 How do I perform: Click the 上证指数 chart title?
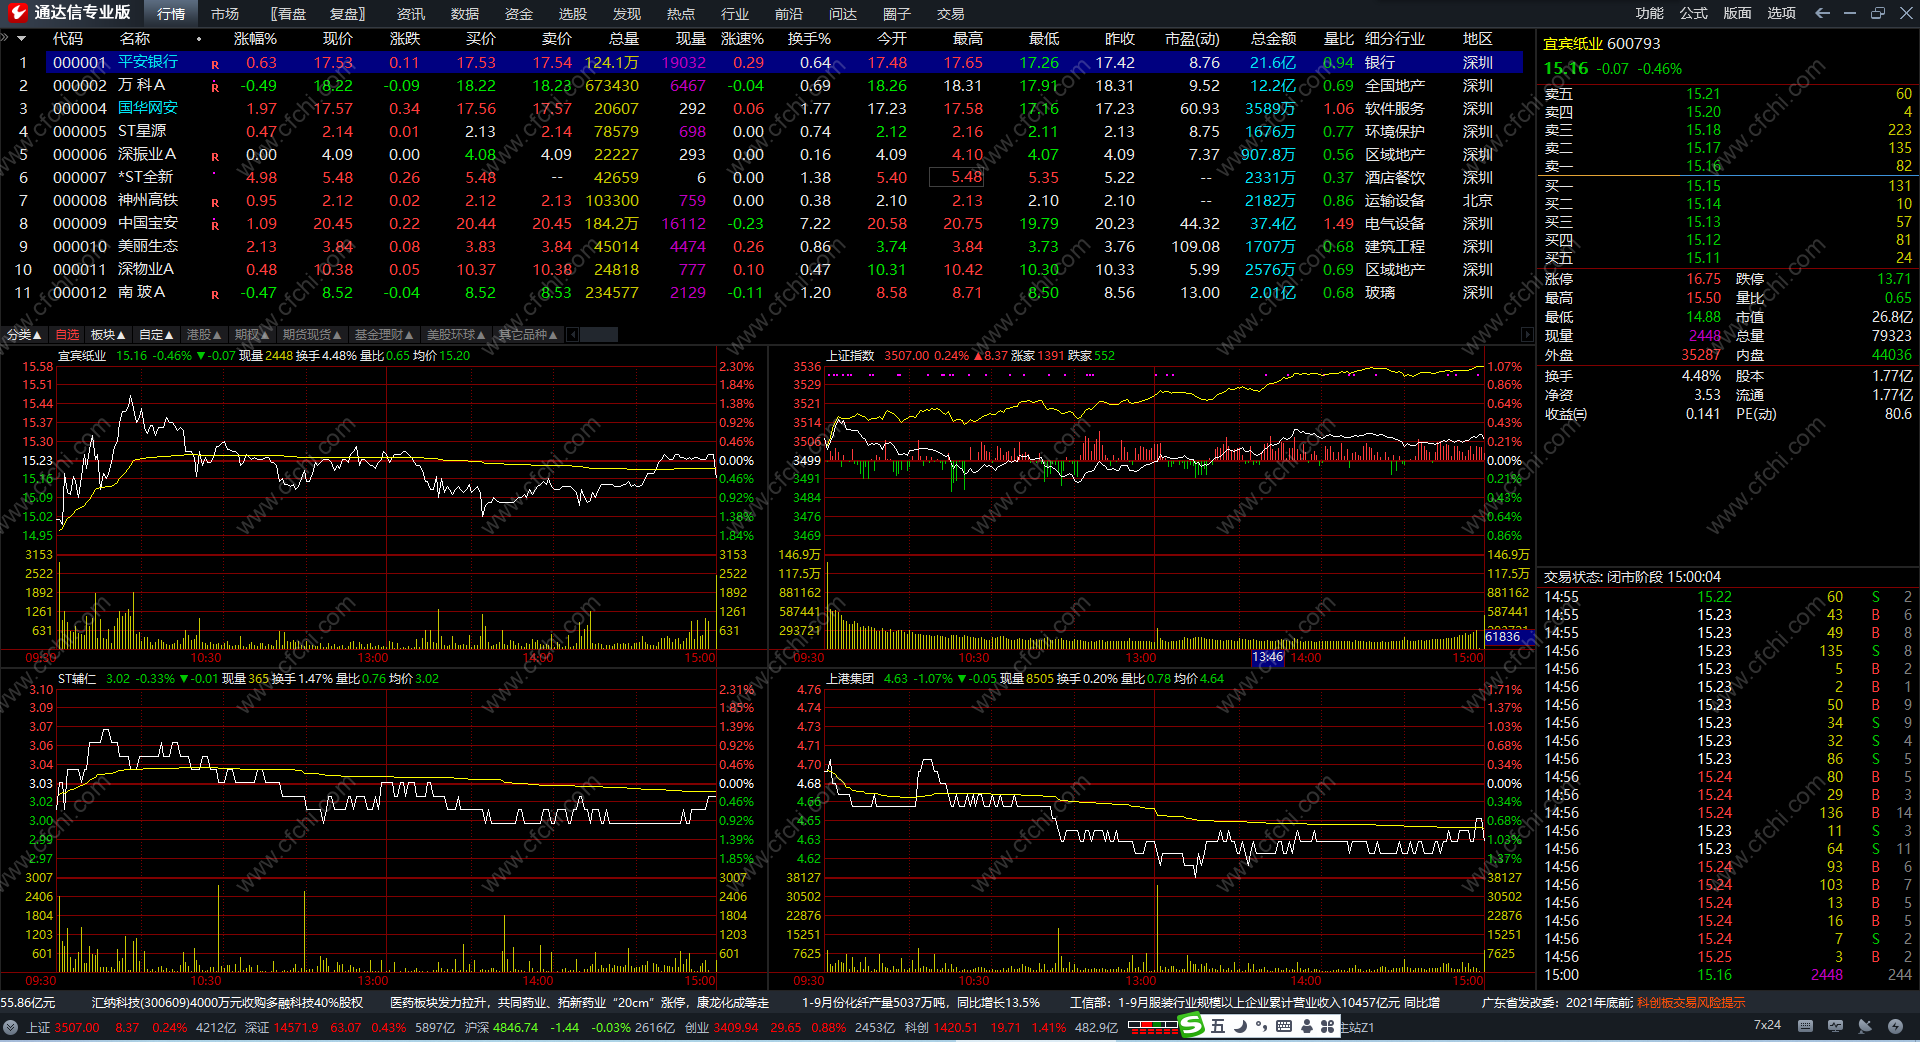850,356
